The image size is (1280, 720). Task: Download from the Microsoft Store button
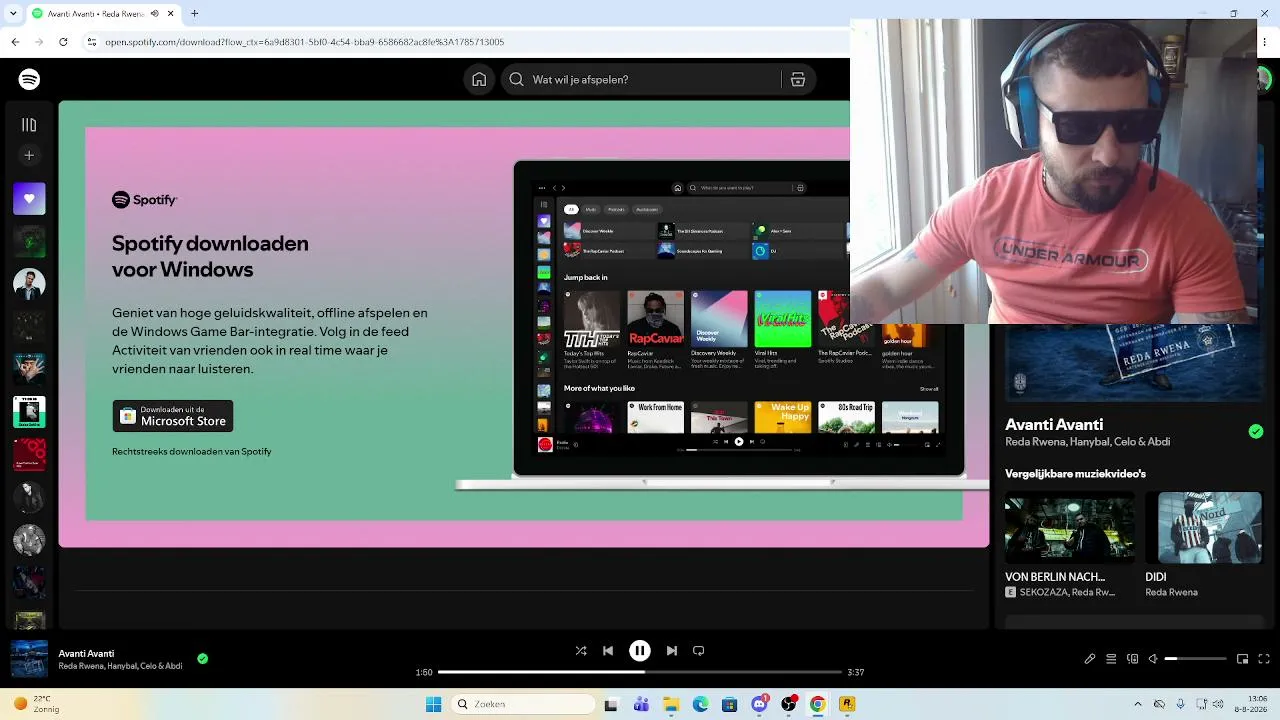(x=173, y=416)
